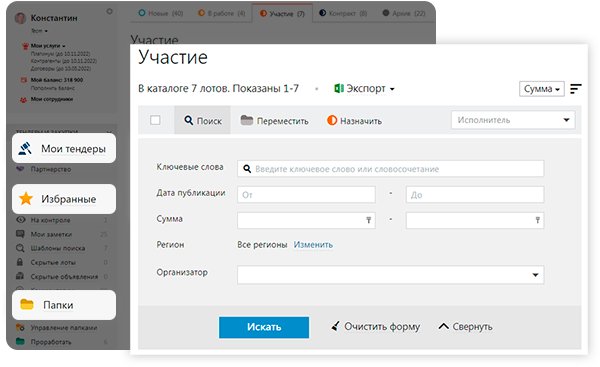
Task: Click the Очистить форму link
Action: pos(382,326)
